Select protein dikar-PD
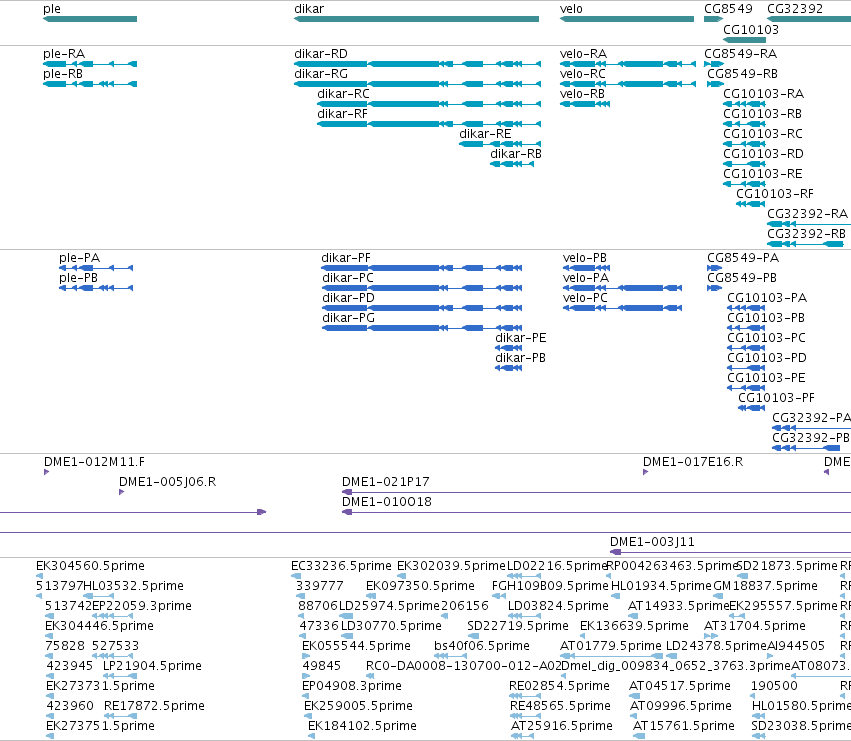 point(348,298)
